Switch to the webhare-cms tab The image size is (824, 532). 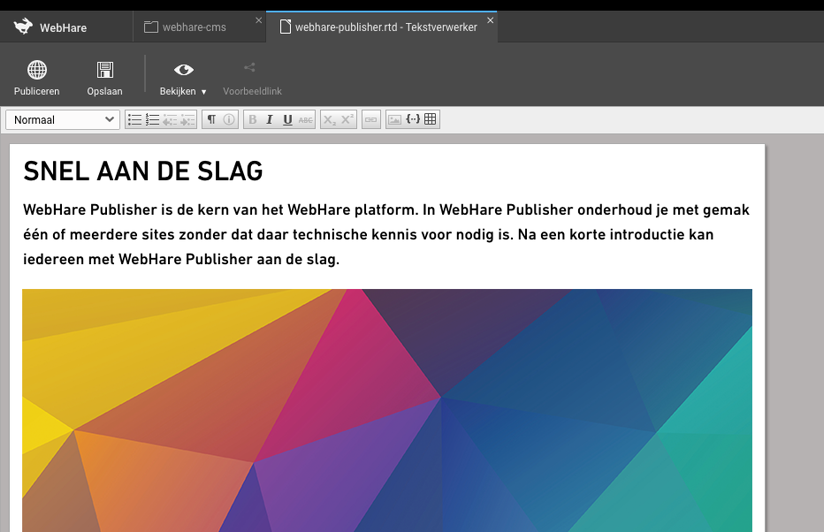(195, 27)
